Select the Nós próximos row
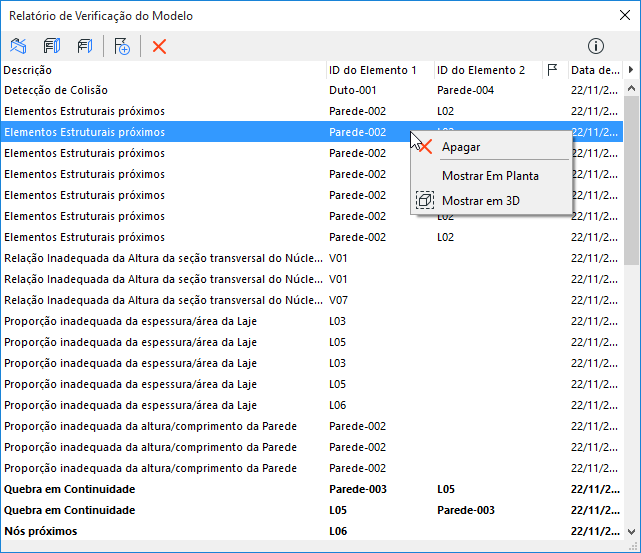641x553 pixels. tap(312, 531)
